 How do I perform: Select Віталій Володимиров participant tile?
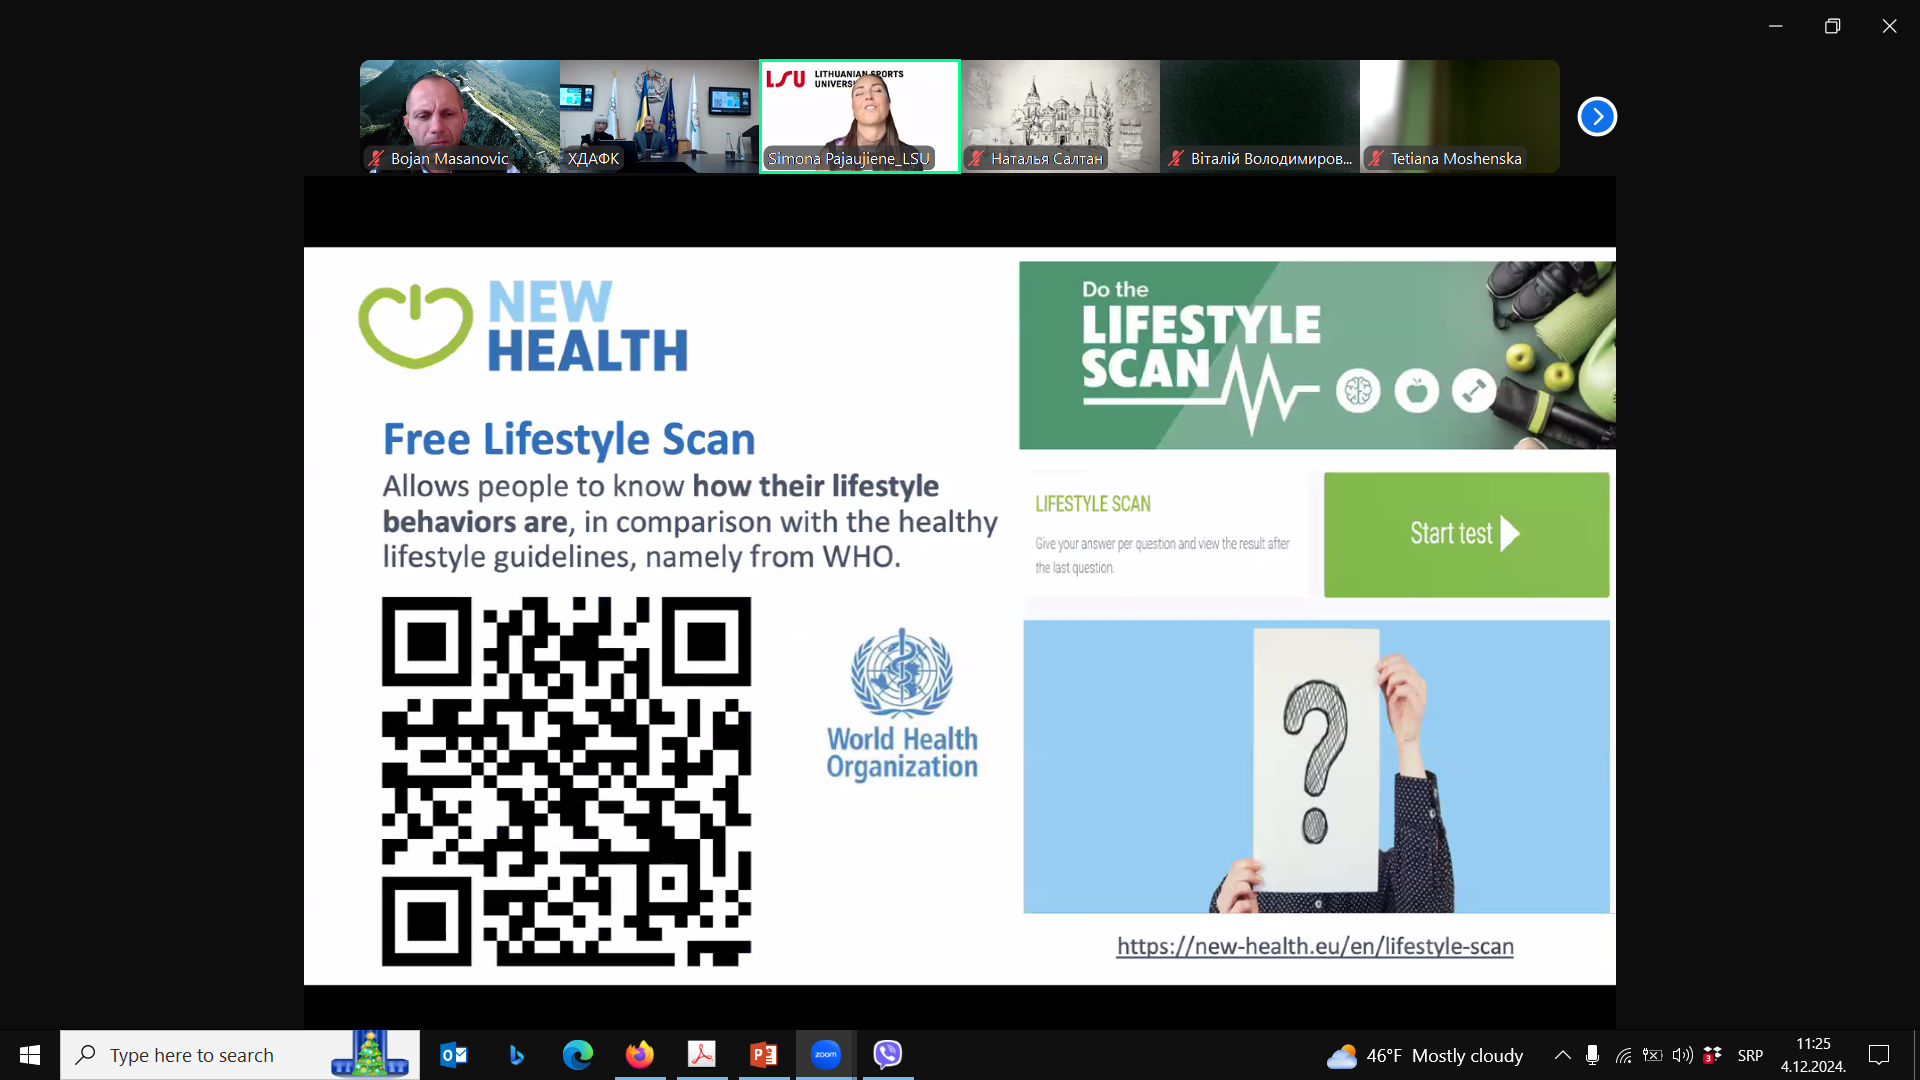[x=1260, y=116]
